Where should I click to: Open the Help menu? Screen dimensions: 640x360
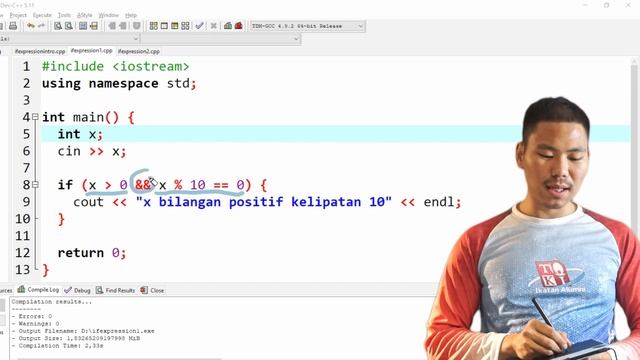[x=131, y=15]
